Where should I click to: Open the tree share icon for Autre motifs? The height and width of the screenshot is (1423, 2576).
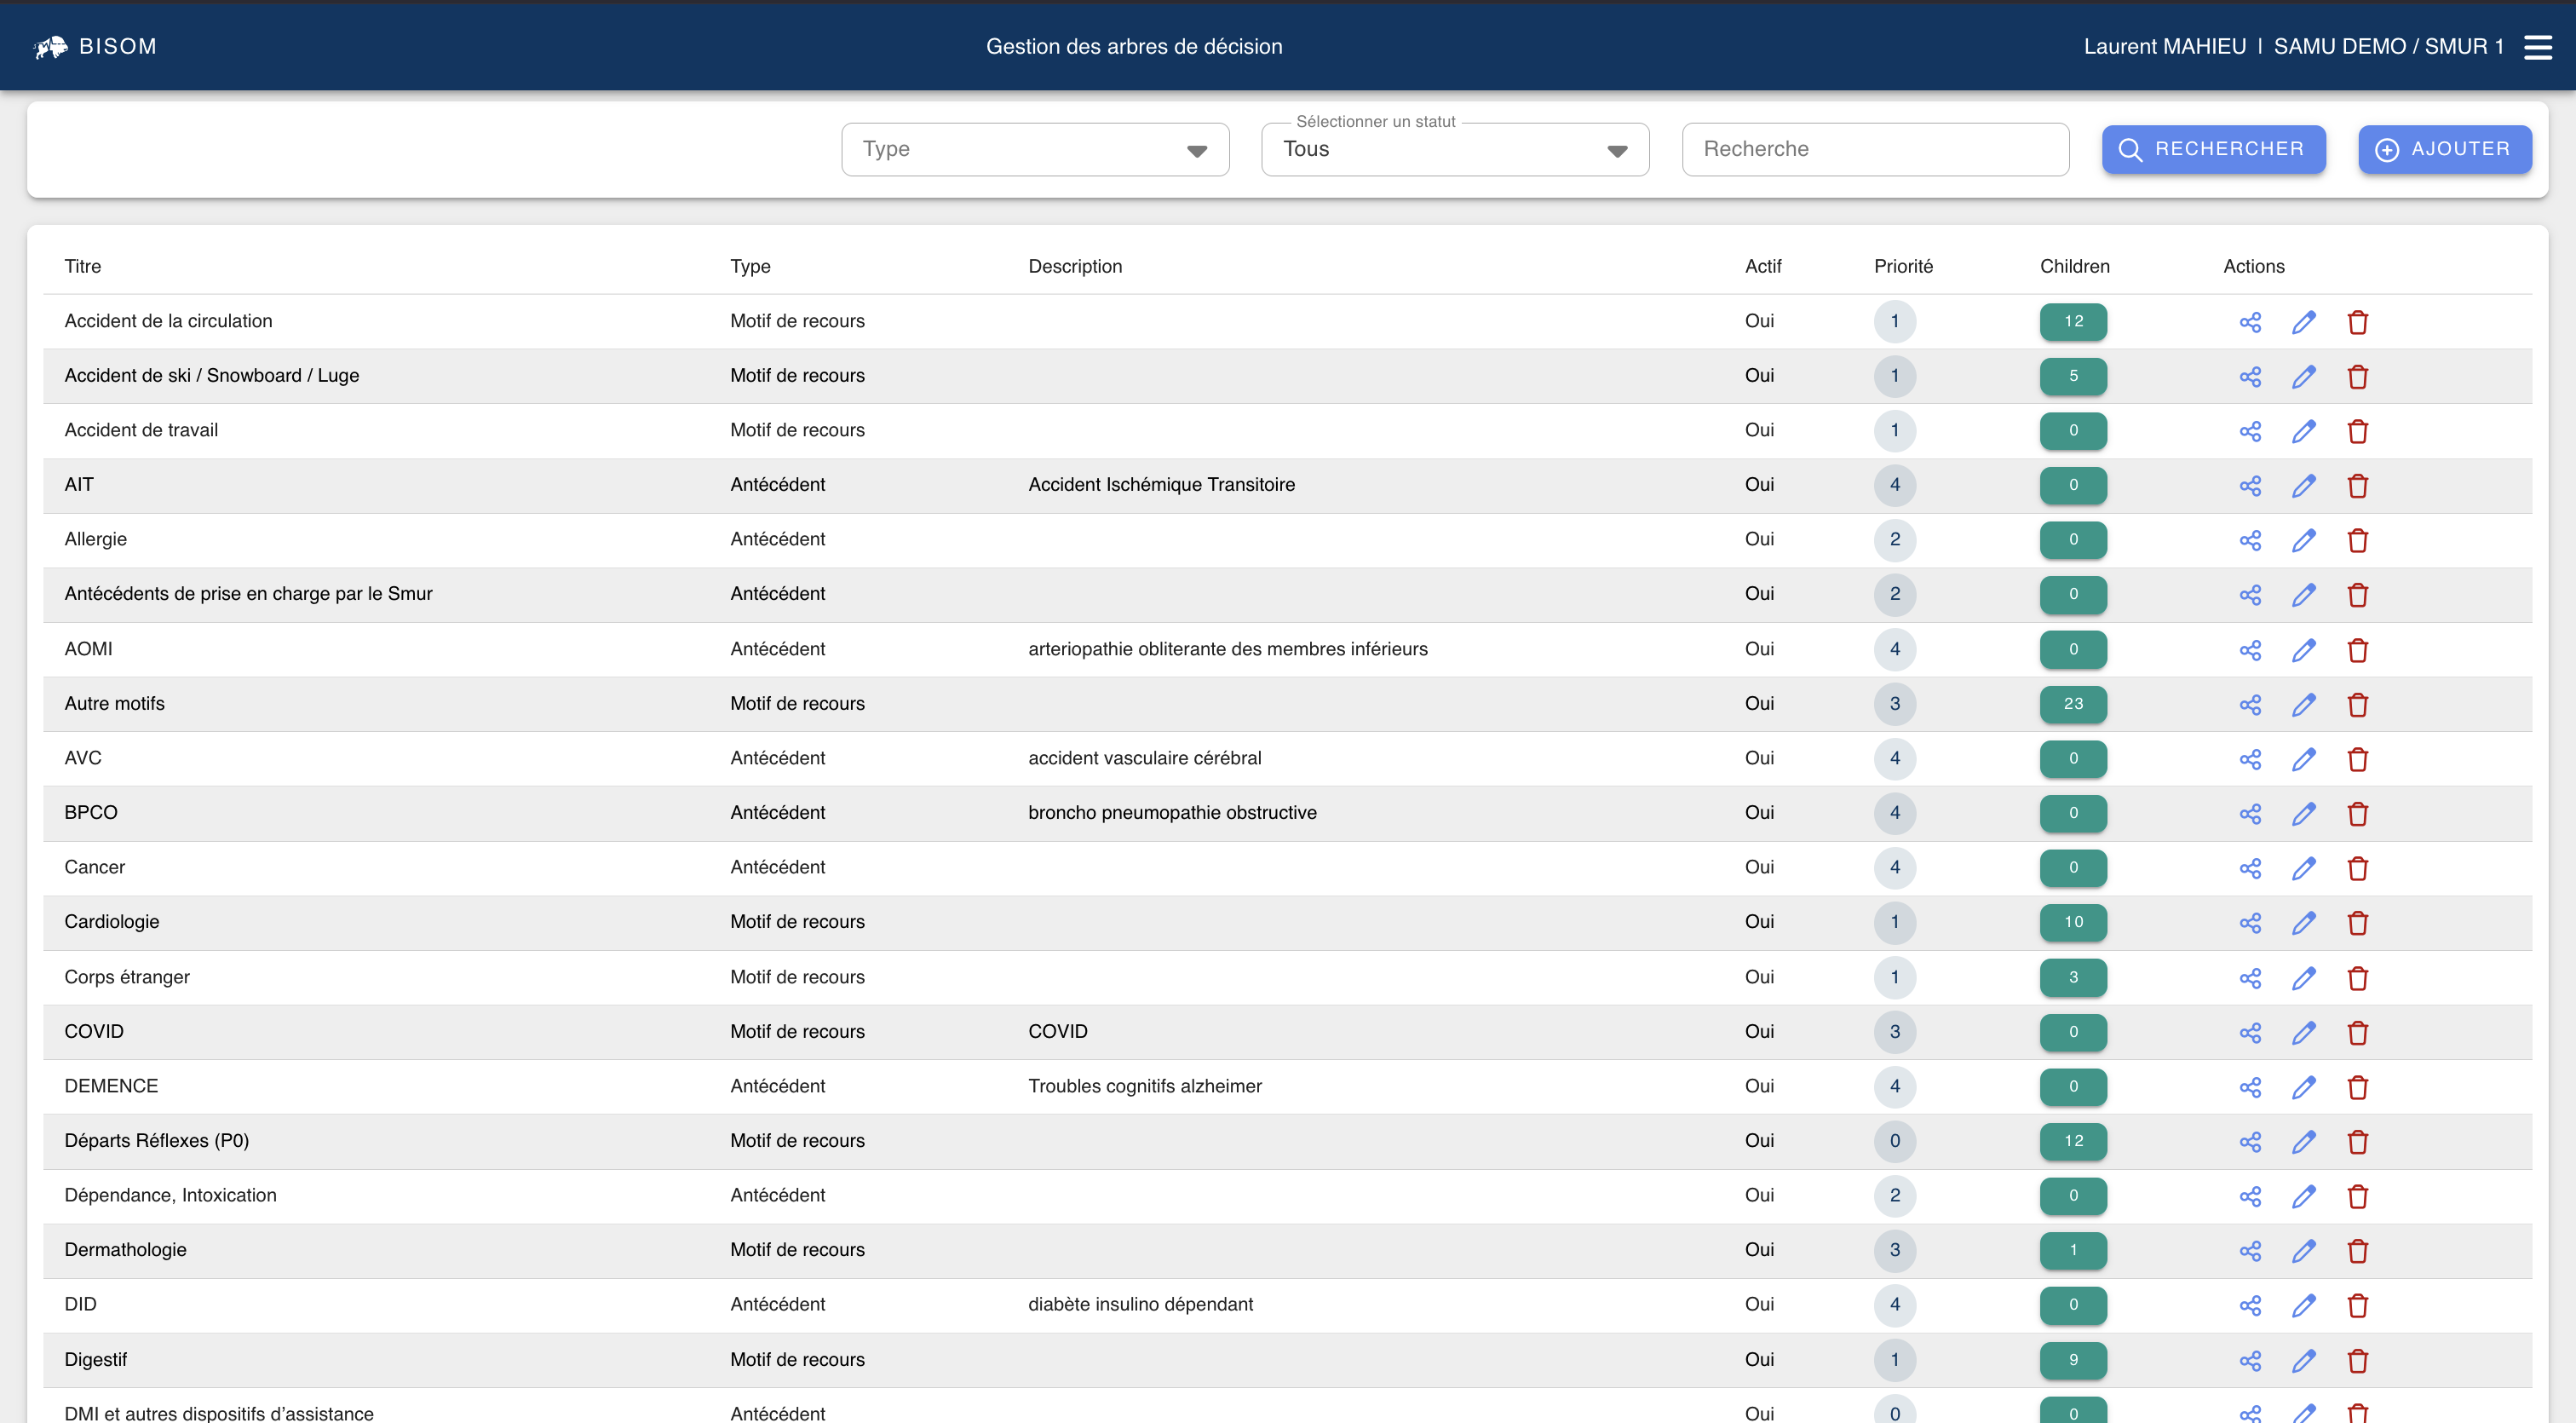(2250, 705)
